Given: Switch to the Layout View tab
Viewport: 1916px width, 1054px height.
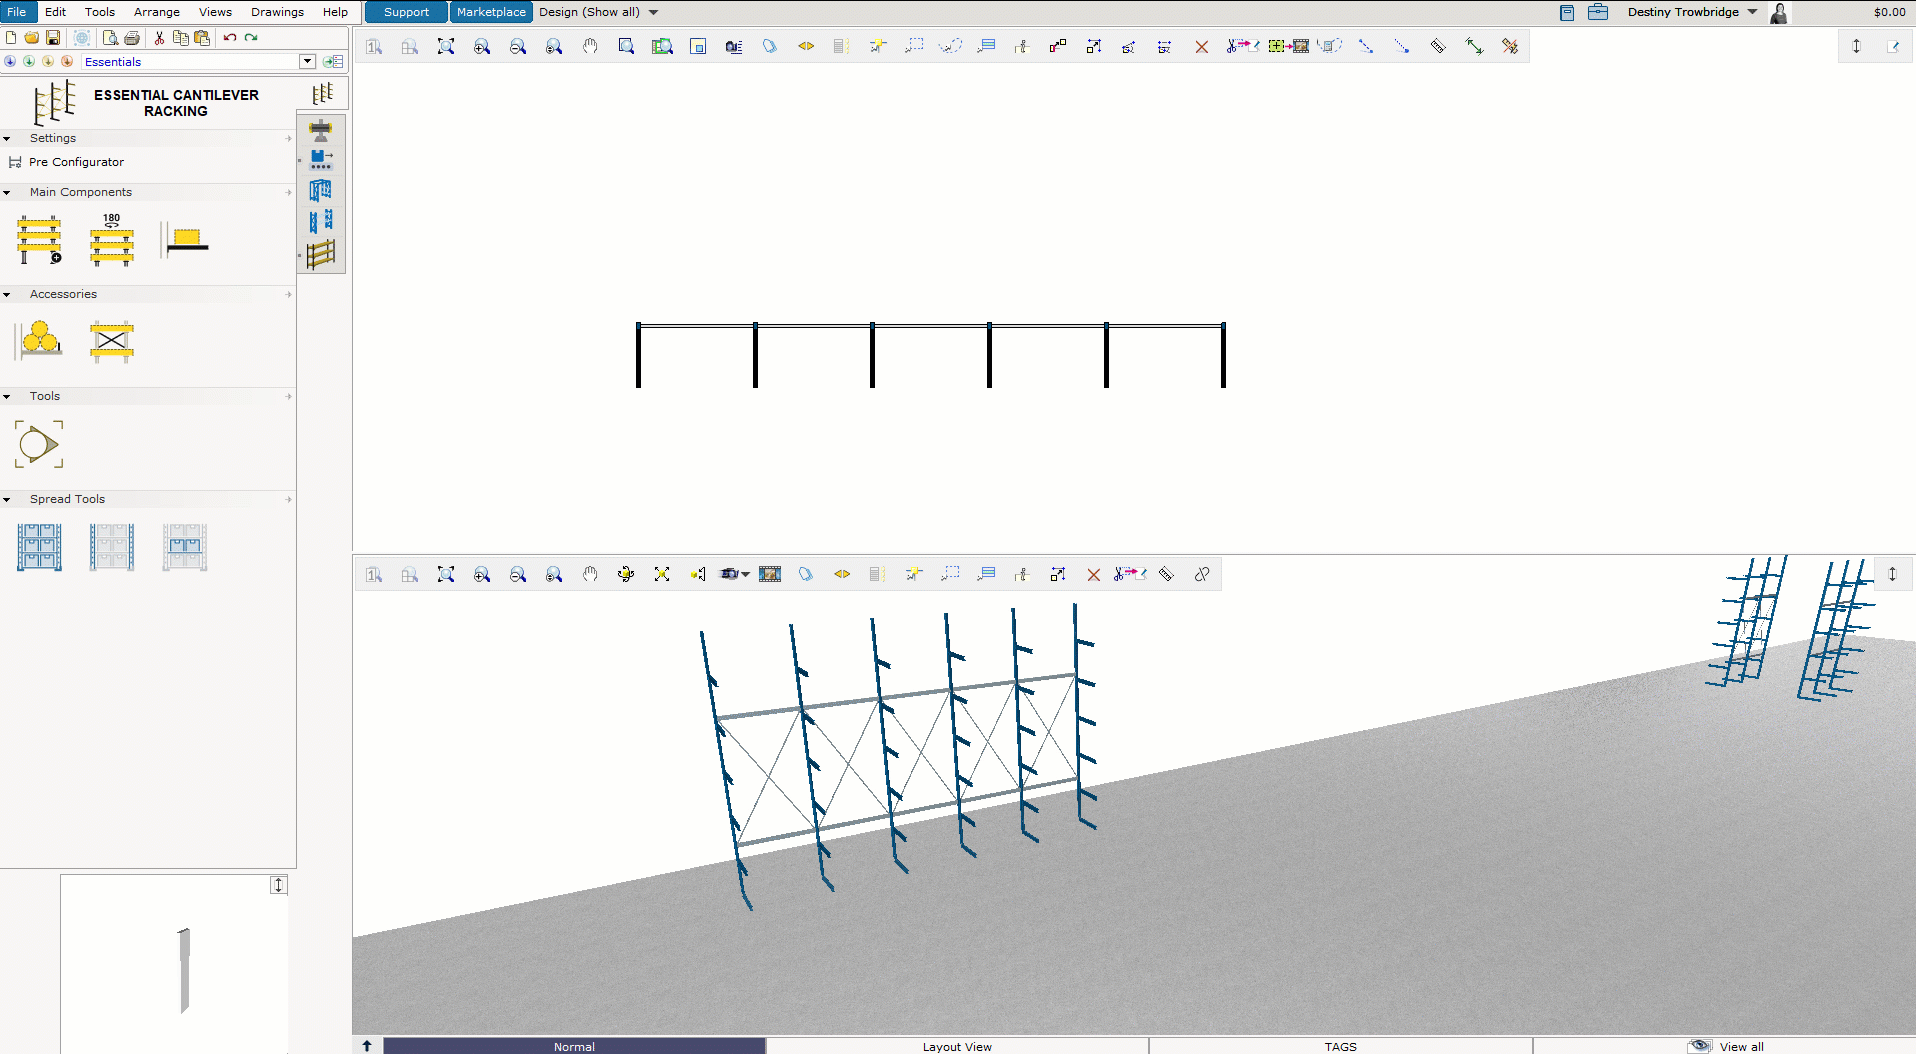Looking at the screenshot, I should tap(956, 1046).
